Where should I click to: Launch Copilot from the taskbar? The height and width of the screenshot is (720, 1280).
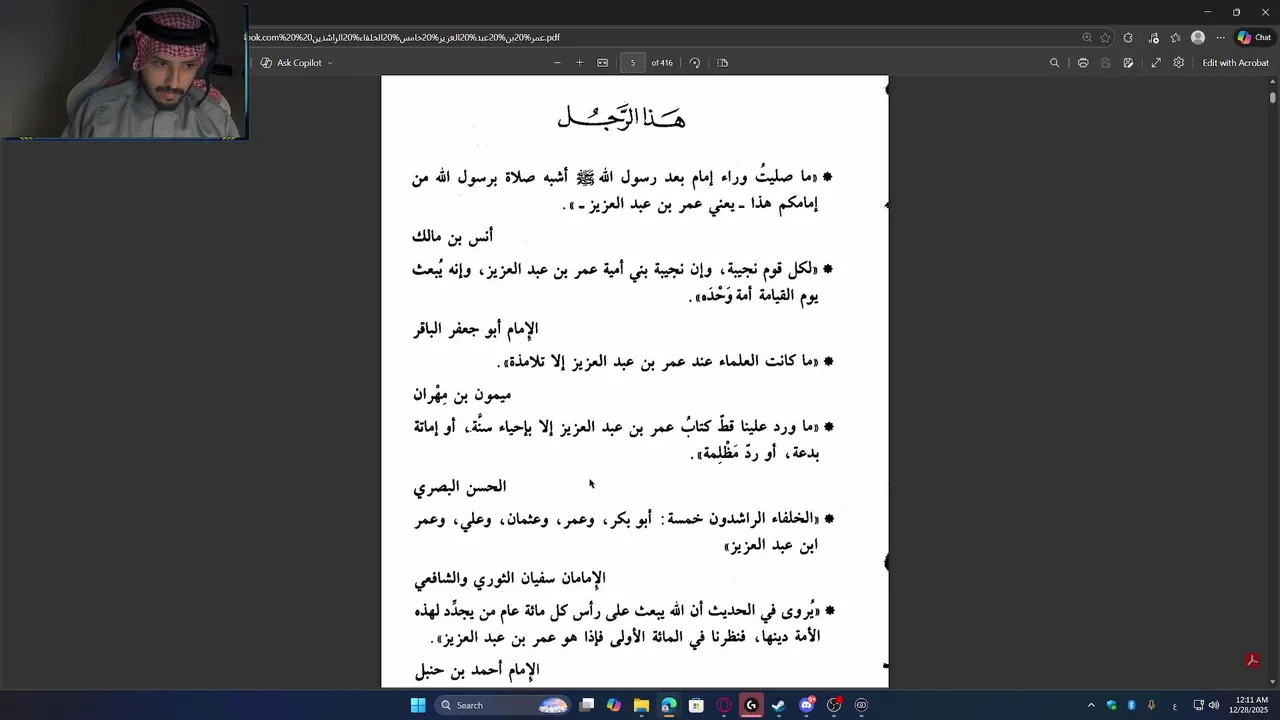click(614, 705)
